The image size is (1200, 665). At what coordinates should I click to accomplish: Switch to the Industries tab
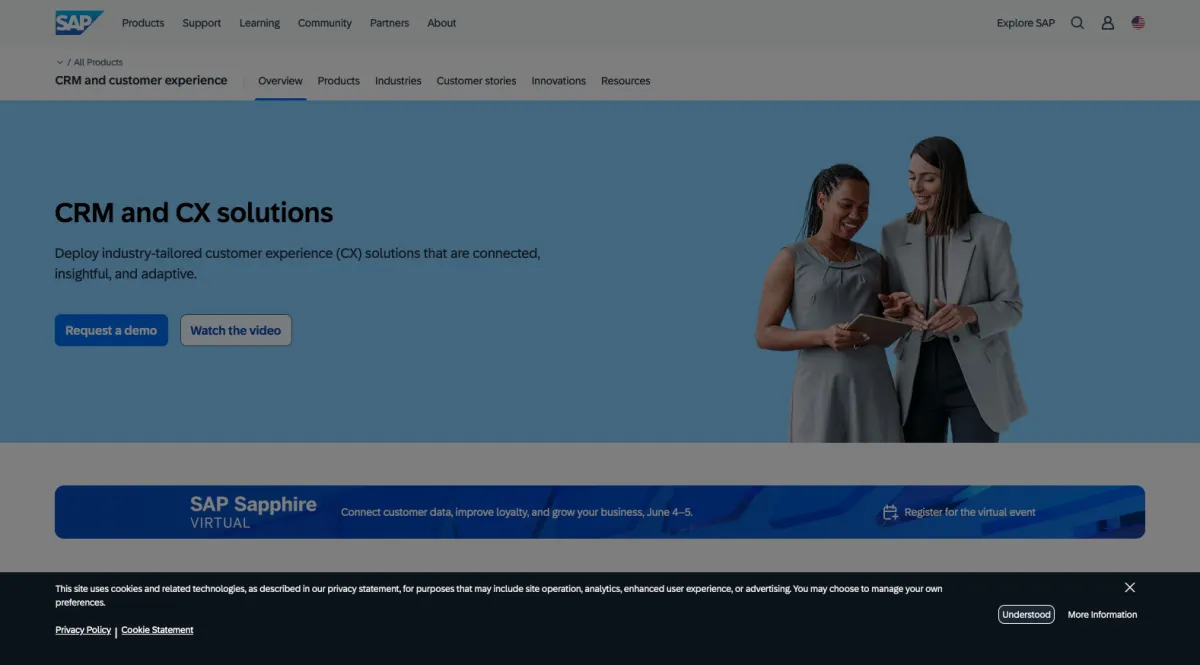[x=398, y=81]
